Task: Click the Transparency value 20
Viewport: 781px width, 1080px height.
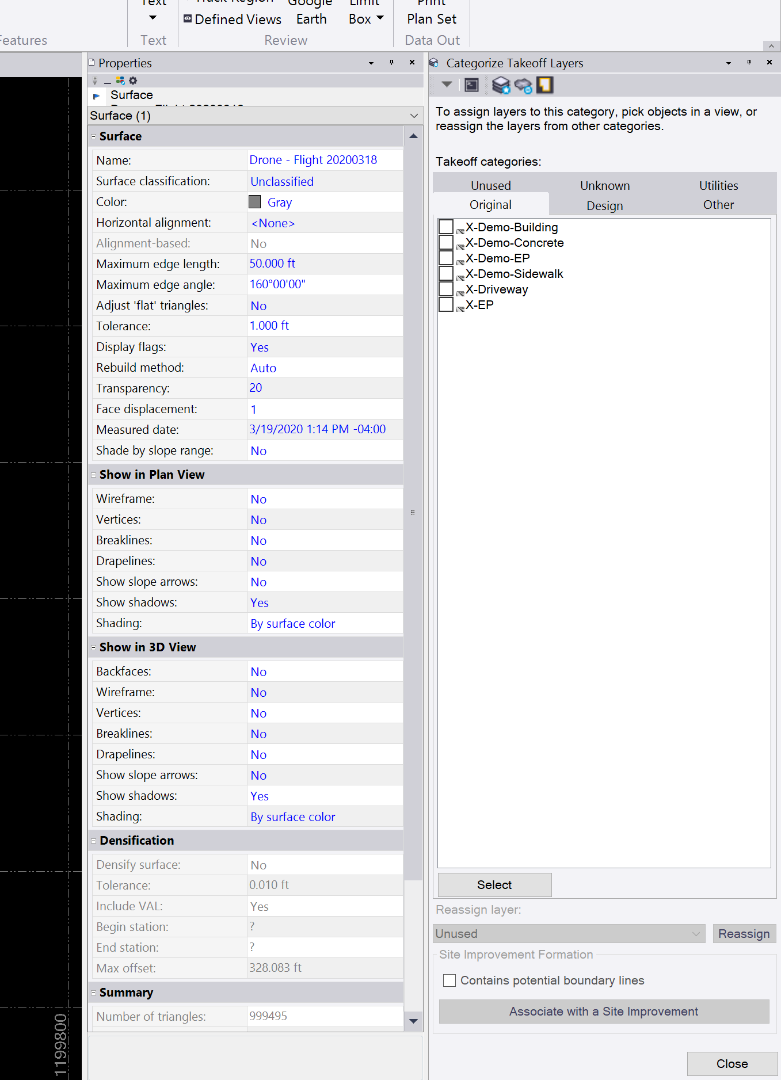Action: click(325, 388)
